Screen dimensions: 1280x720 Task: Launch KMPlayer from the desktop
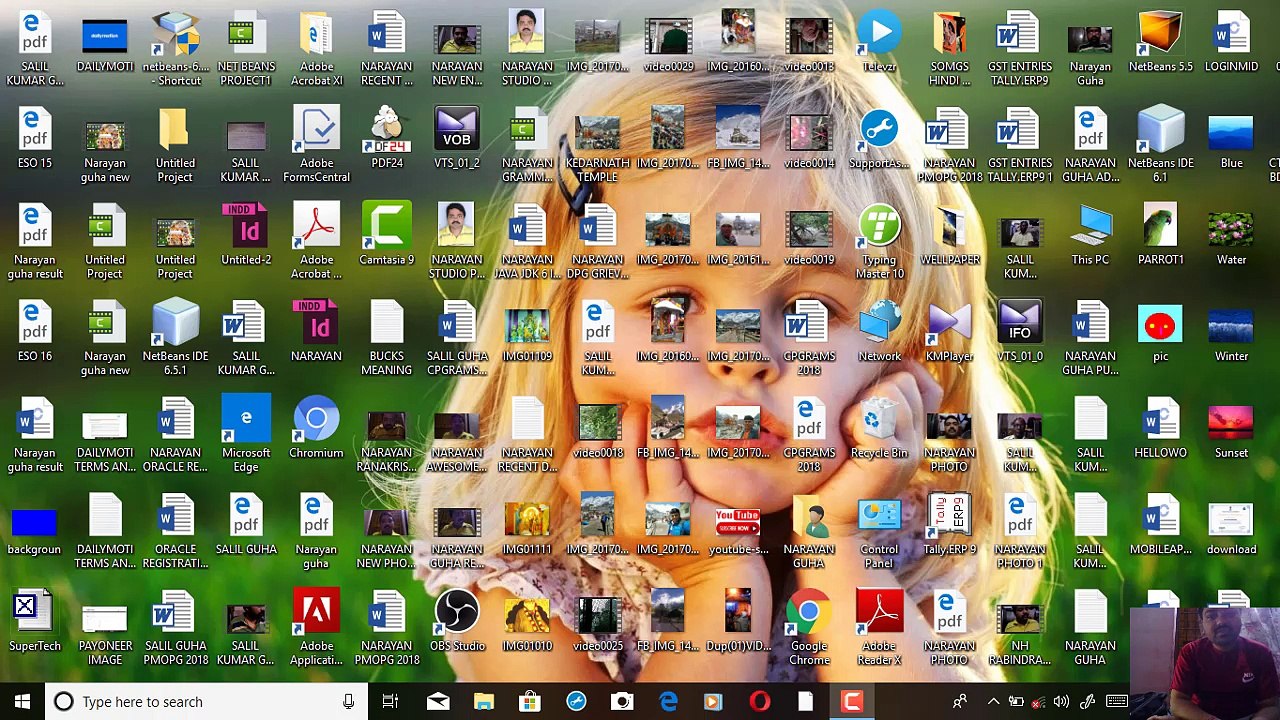pyautogui.click(x=949, y=331)
